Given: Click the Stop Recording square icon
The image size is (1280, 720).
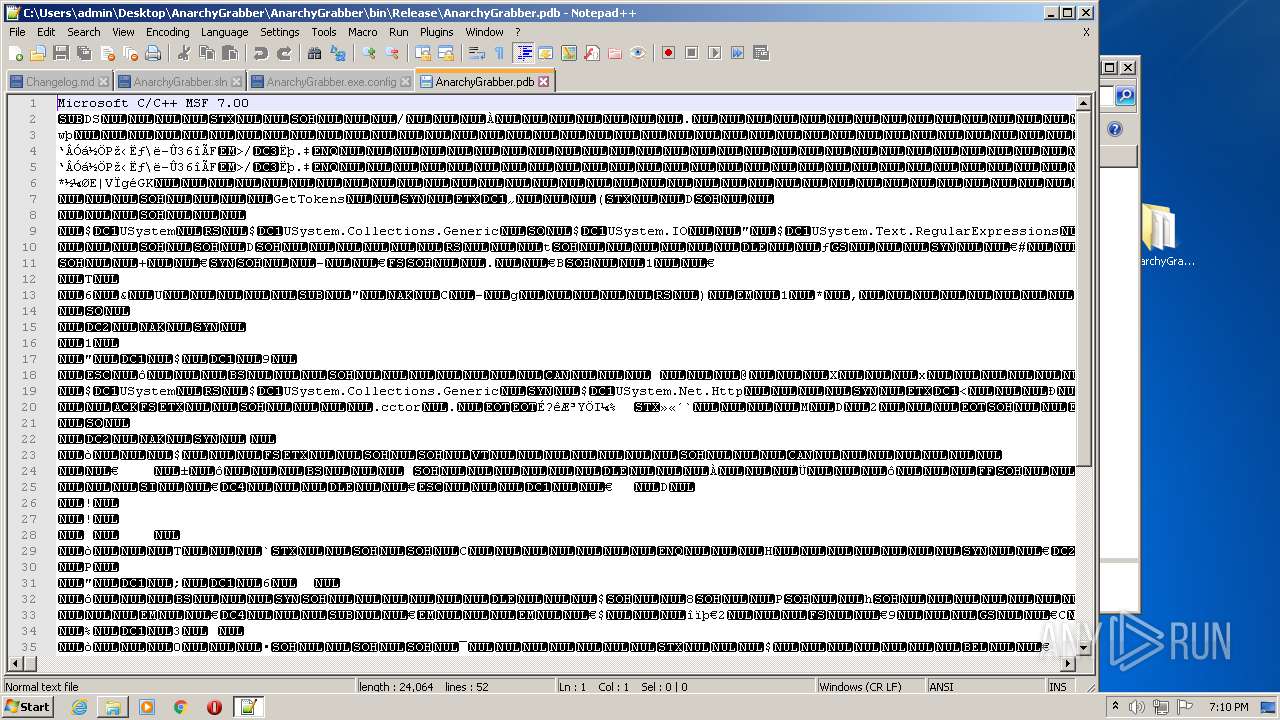Looking at the screenshot, I should click(691, 53).
